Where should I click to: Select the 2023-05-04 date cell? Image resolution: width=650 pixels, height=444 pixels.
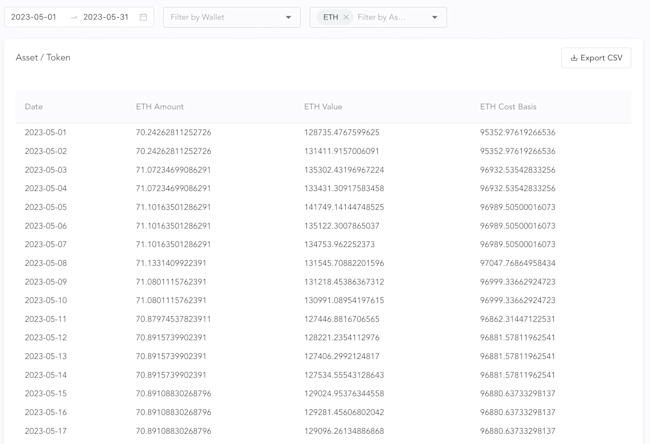46,188
